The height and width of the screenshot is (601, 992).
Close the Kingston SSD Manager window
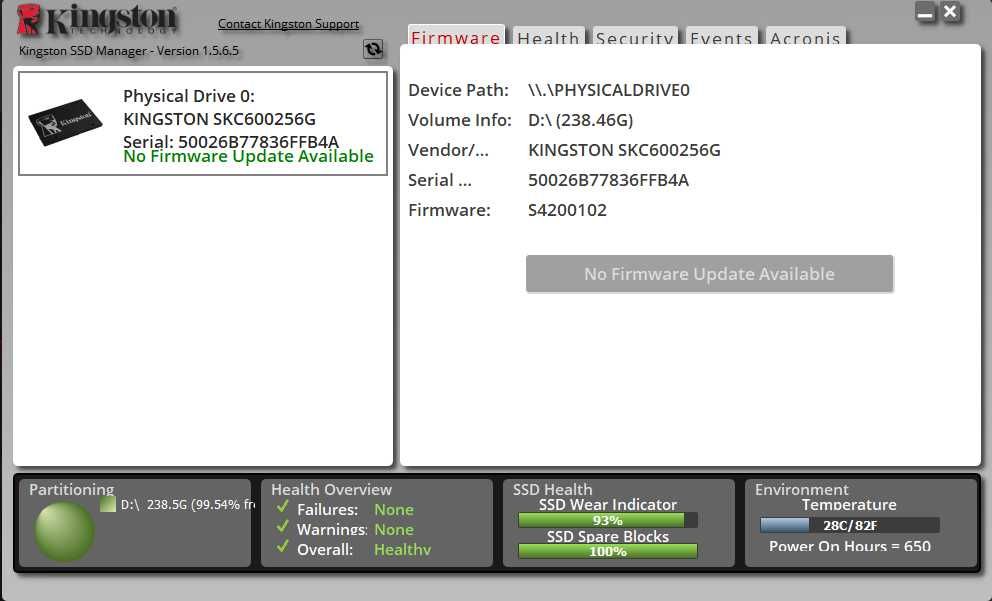[x=950, y=12]
